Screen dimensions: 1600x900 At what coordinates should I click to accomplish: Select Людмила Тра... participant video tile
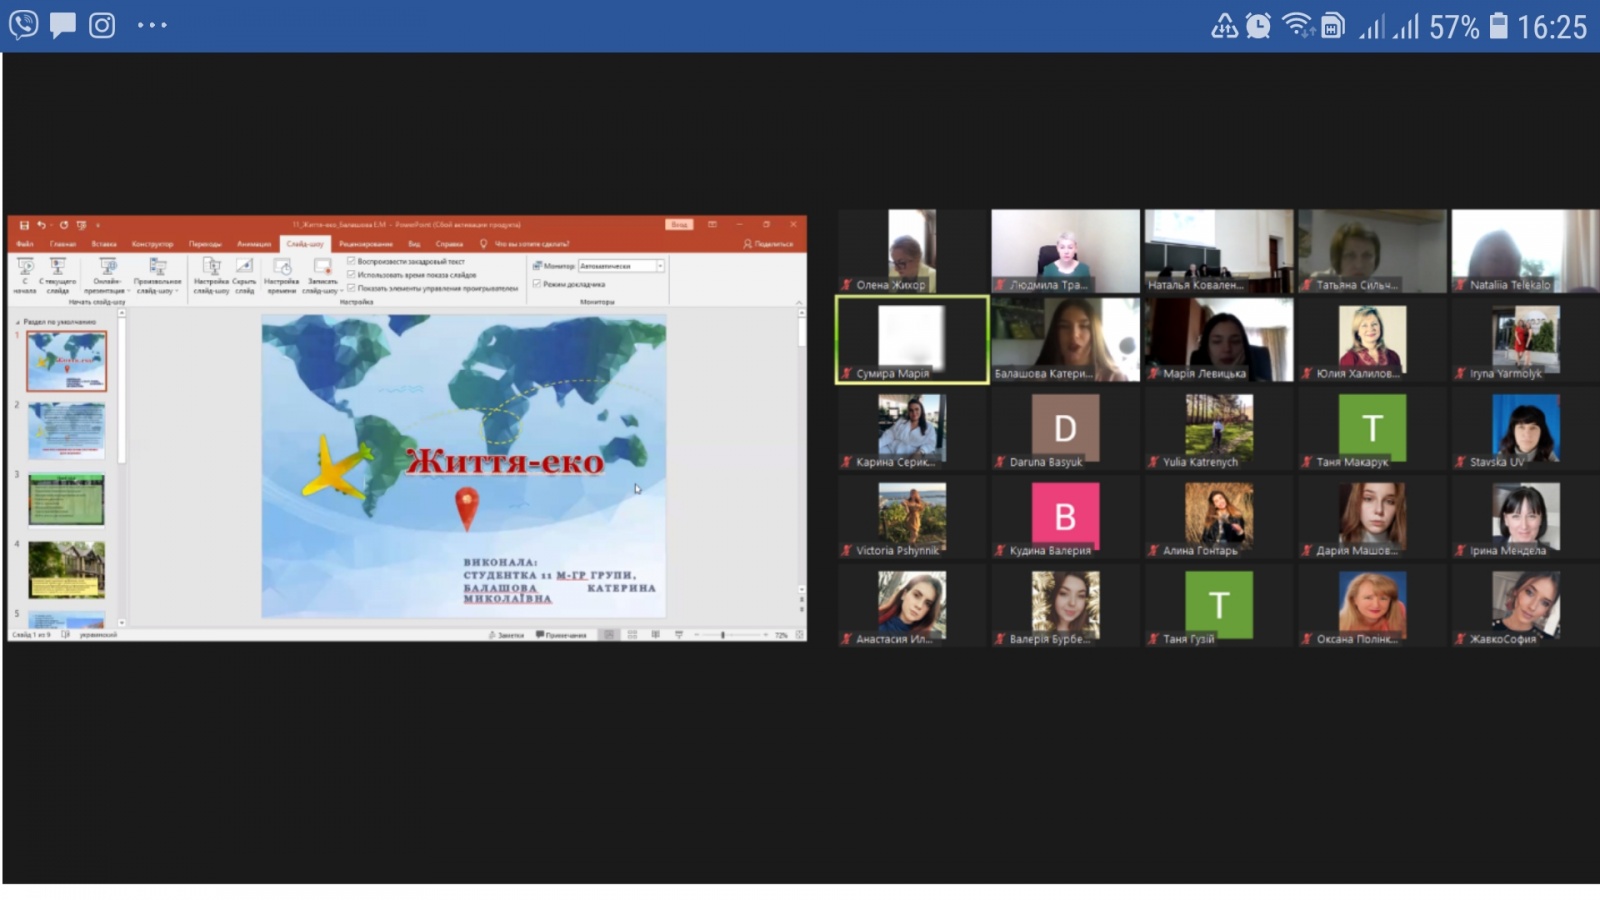(1065, 251)
